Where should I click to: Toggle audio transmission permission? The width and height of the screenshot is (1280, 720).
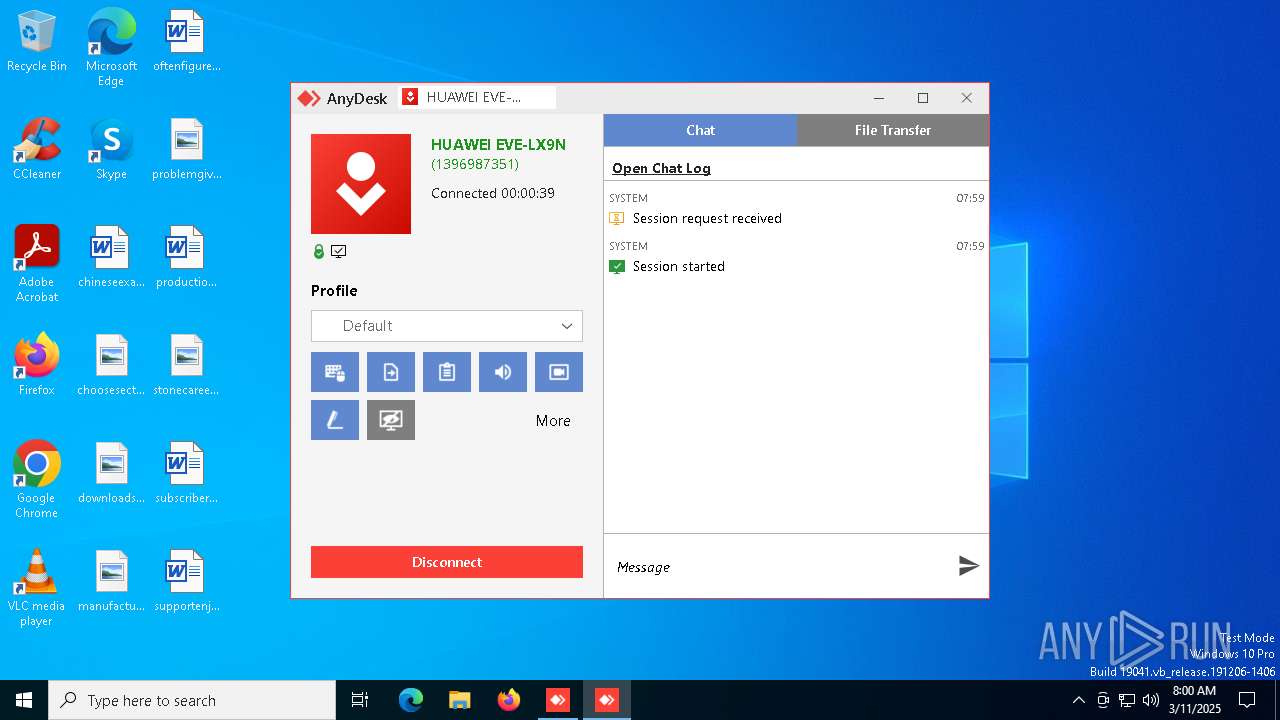tap(503, 372)
